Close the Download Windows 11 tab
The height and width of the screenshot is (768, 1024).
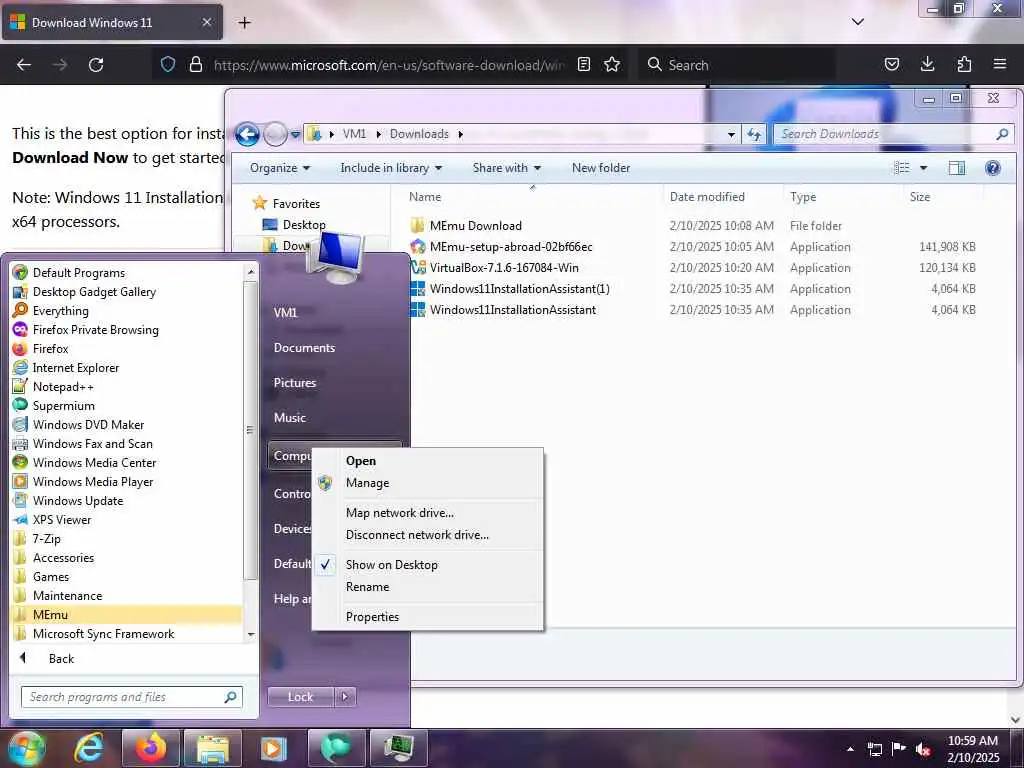click(206, 22)
